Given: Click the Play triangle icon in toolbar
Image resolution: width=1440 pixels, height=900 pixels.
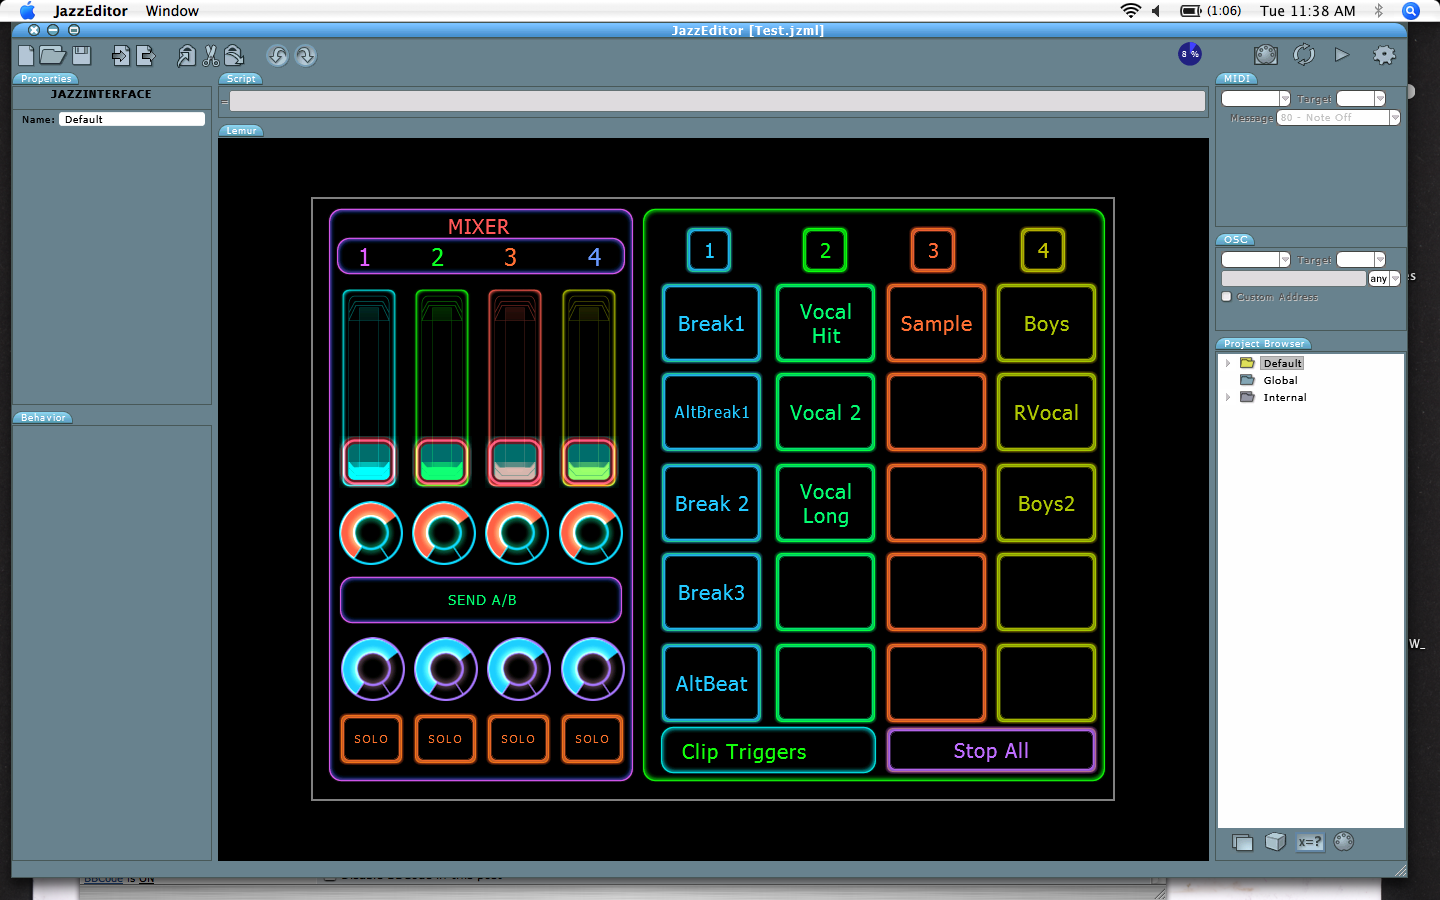Looking at the screenshot, I should (1342, 55).
